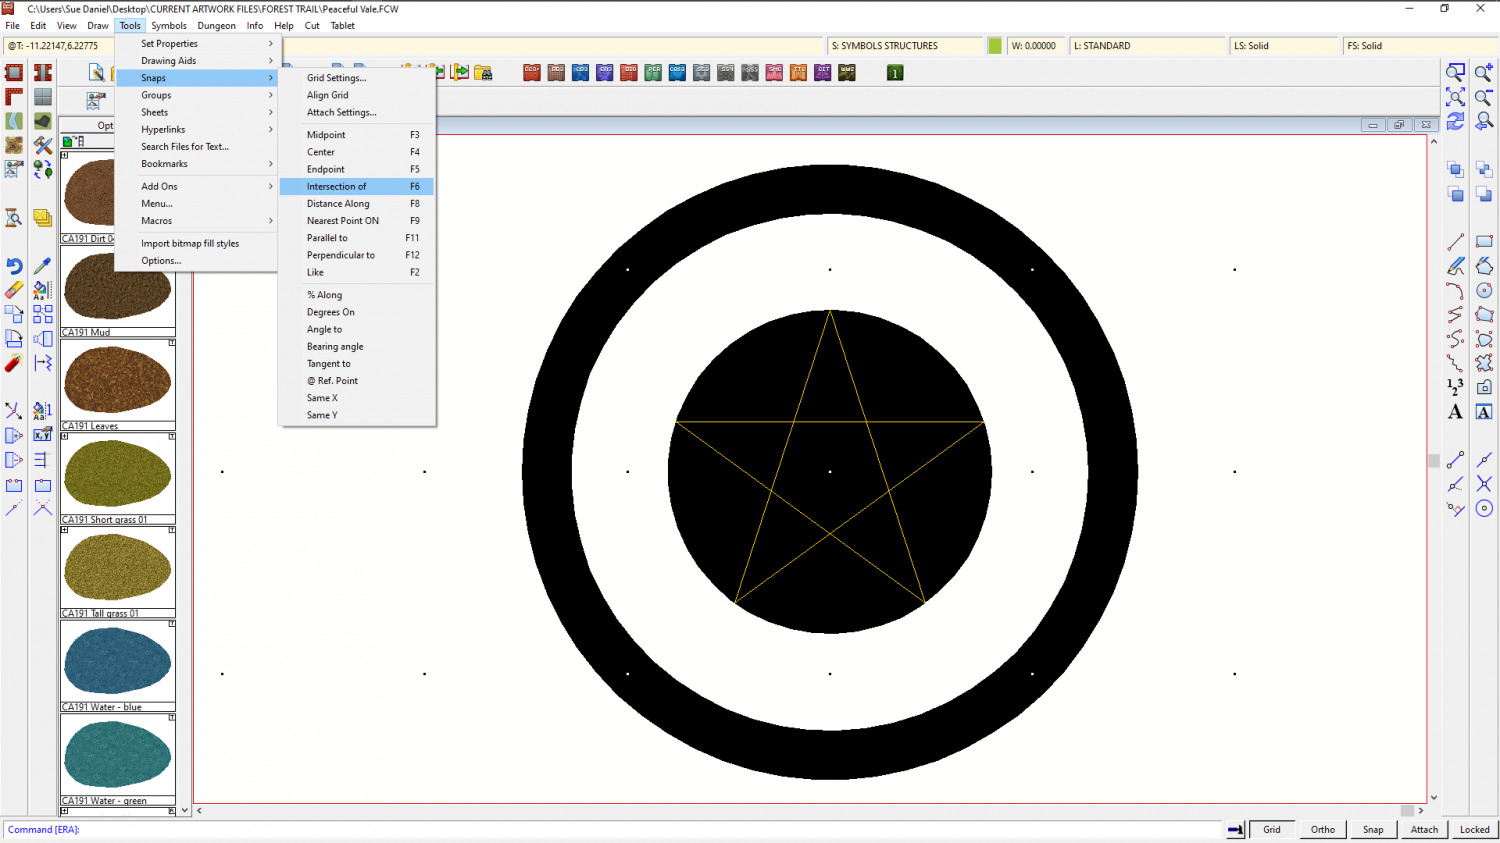Expand the Add Ons submenu
The height and width of the screenshot is (843, 1500).
point(196,186)
